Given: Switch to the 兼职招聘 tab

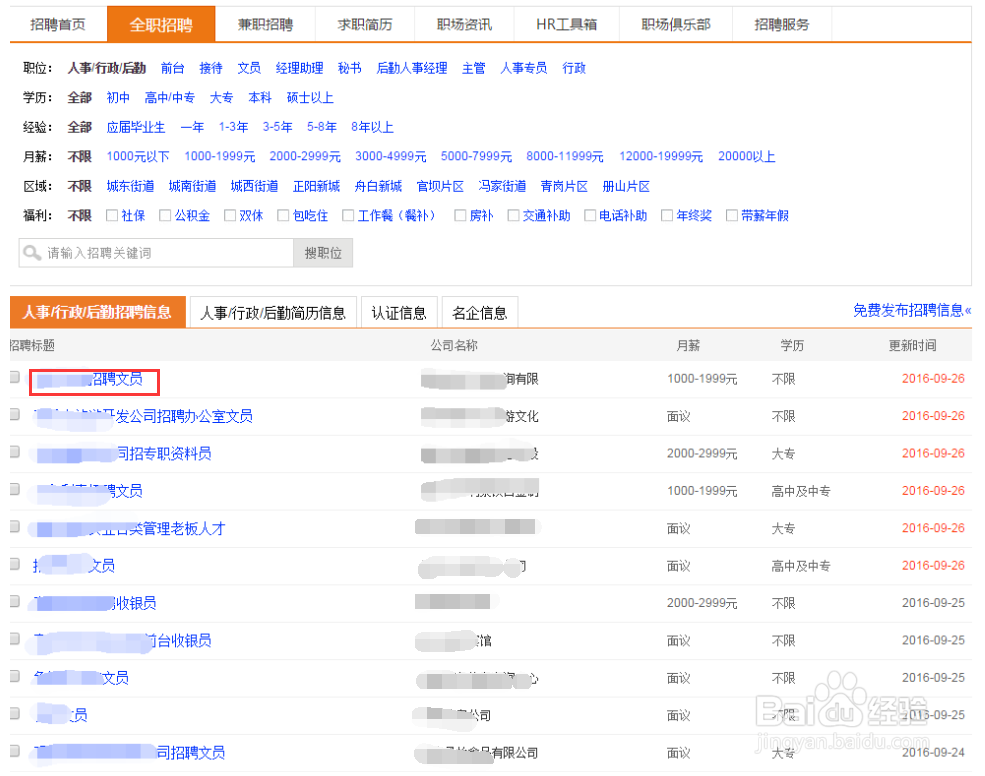Looking at the screenshot, I should click(265, 25).
